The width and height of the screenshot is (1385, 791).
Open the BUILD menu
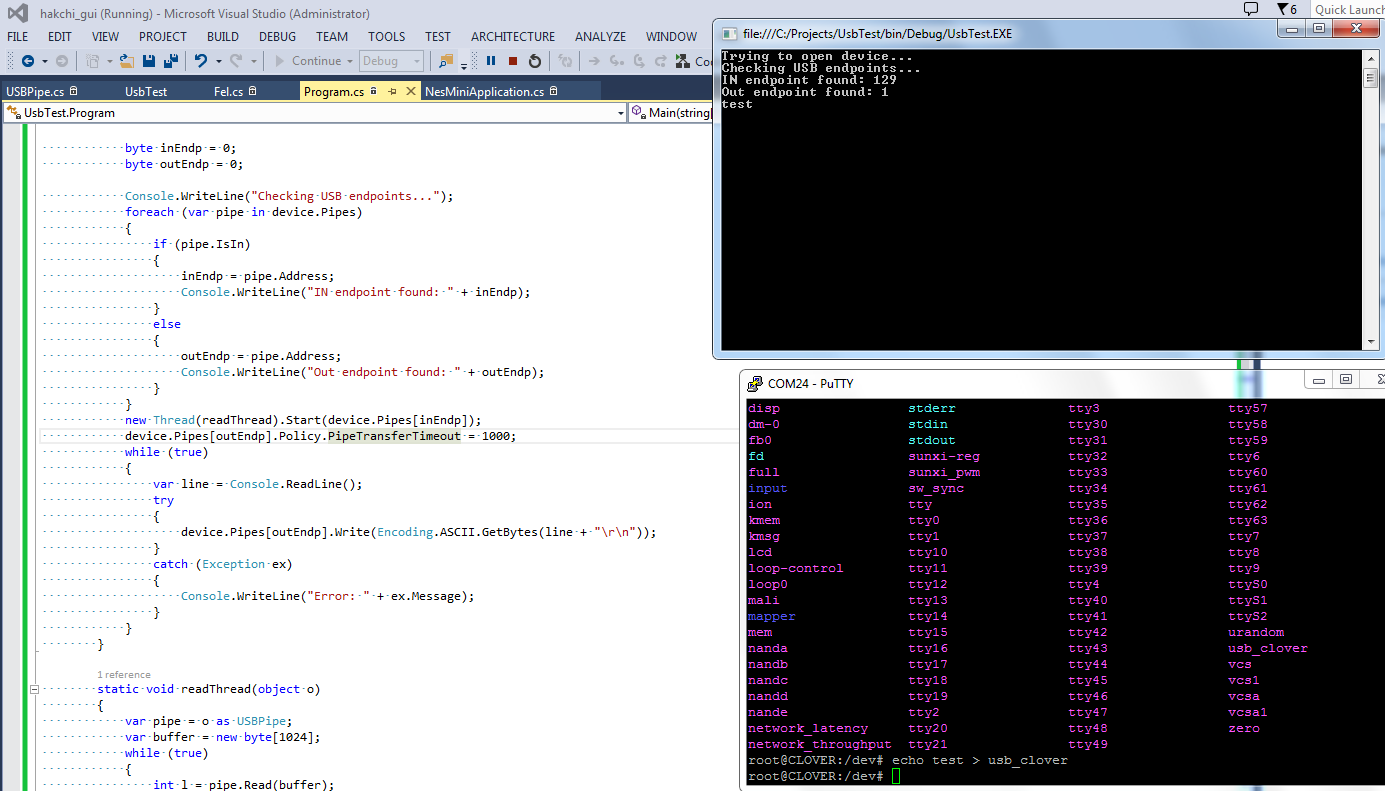223,36
